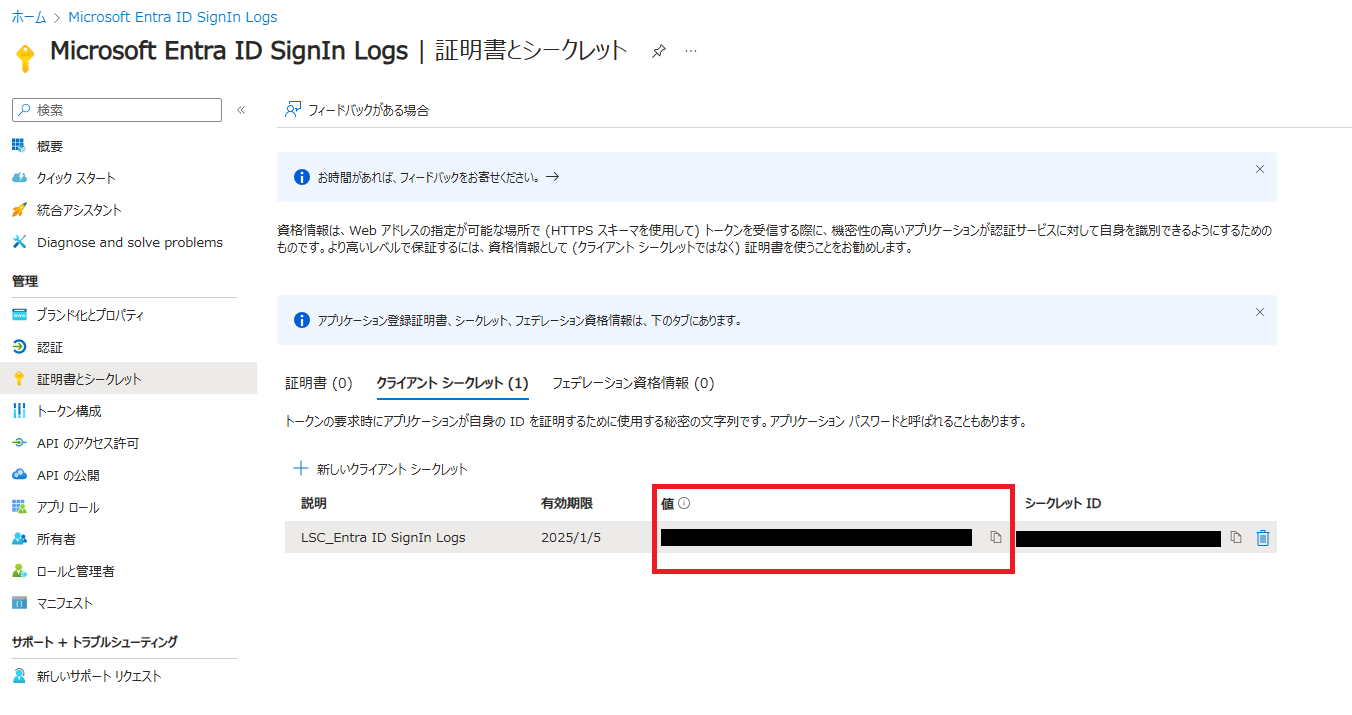Switch to 証明書 (0) tab
This screenshot has width=1352, height=715.
pos(319,383)
